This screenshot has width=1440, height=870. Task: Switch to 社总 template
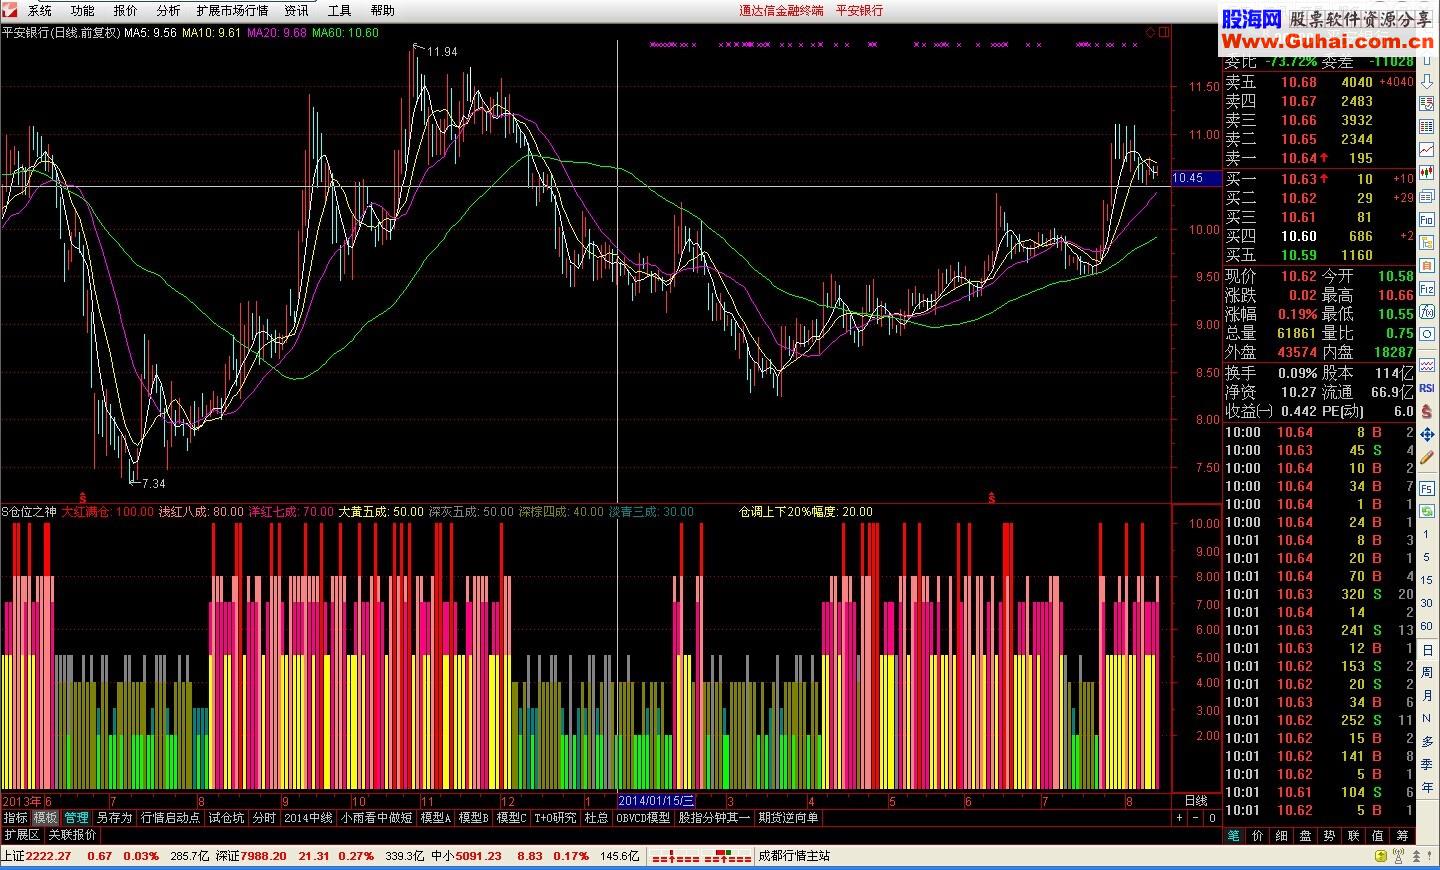tap(596, 818)
